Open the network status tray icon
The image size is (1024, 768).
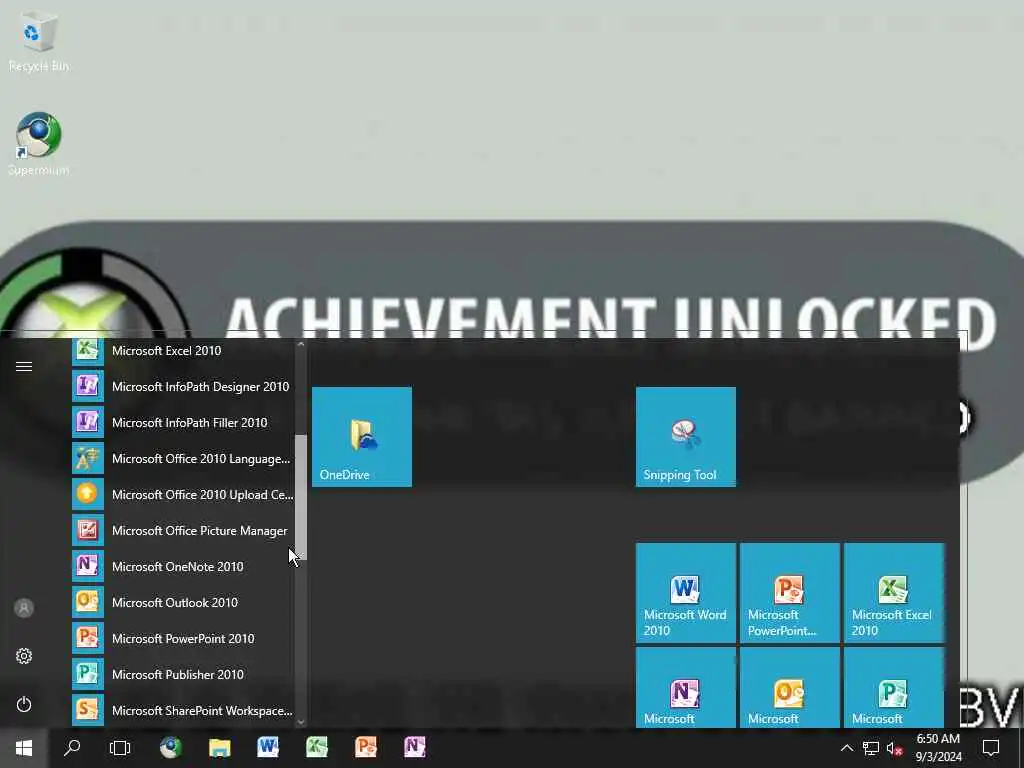pos(871,748)
